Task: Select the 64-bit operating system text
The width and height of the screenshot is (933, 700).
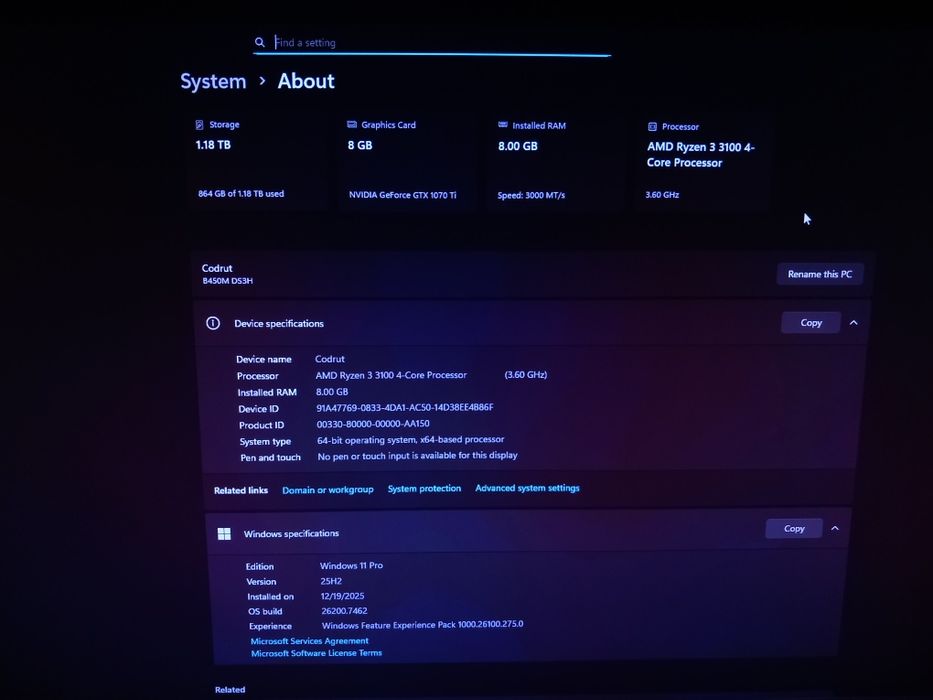Action: (411, 440)
